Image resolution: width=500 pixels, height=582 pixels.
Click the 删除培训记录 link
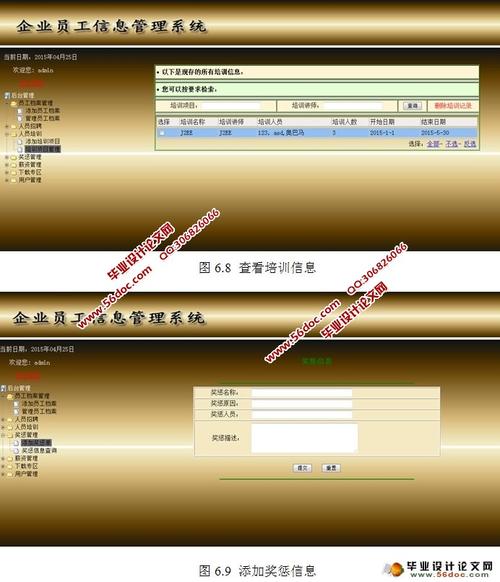(x=453, y=106)
